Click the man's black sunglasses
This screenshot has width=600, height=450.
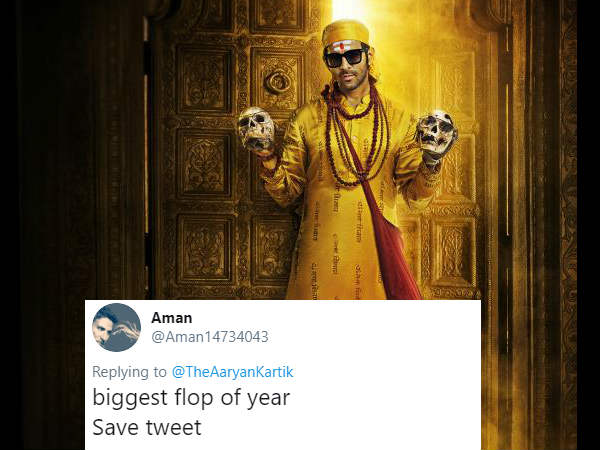point(346,58)
